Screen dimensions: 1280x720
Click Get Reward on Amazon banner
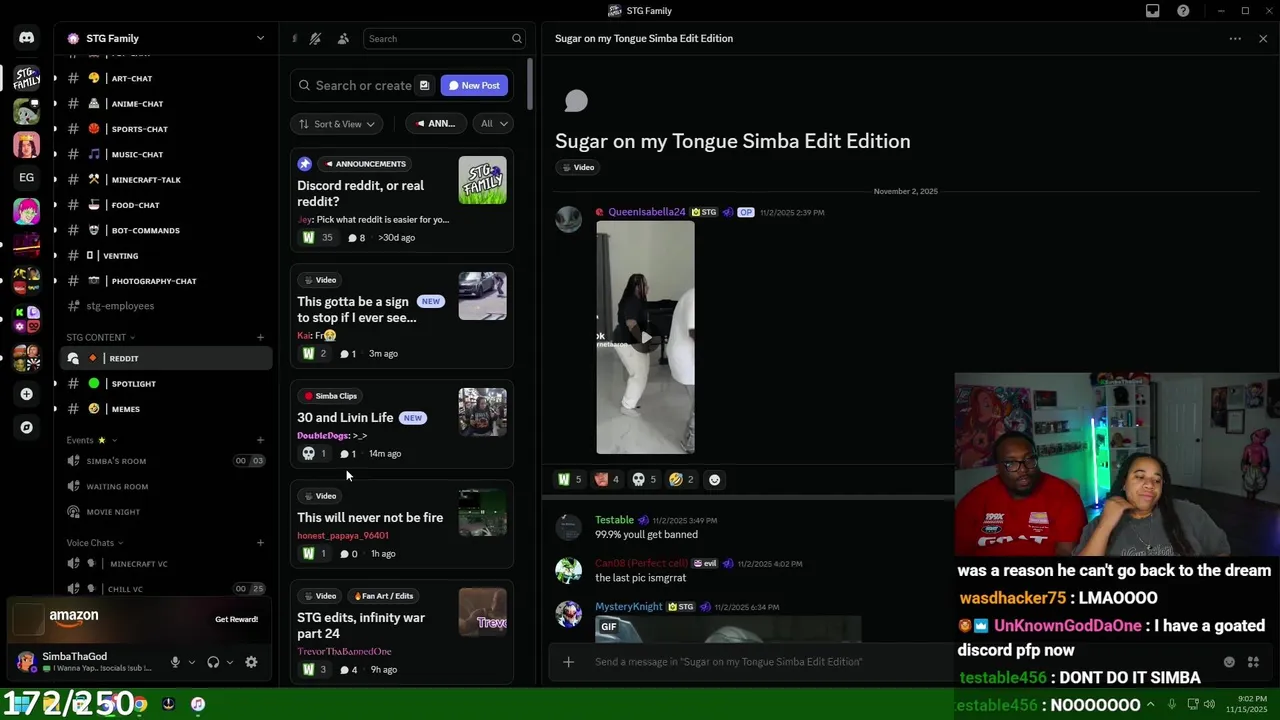(236, 619)
